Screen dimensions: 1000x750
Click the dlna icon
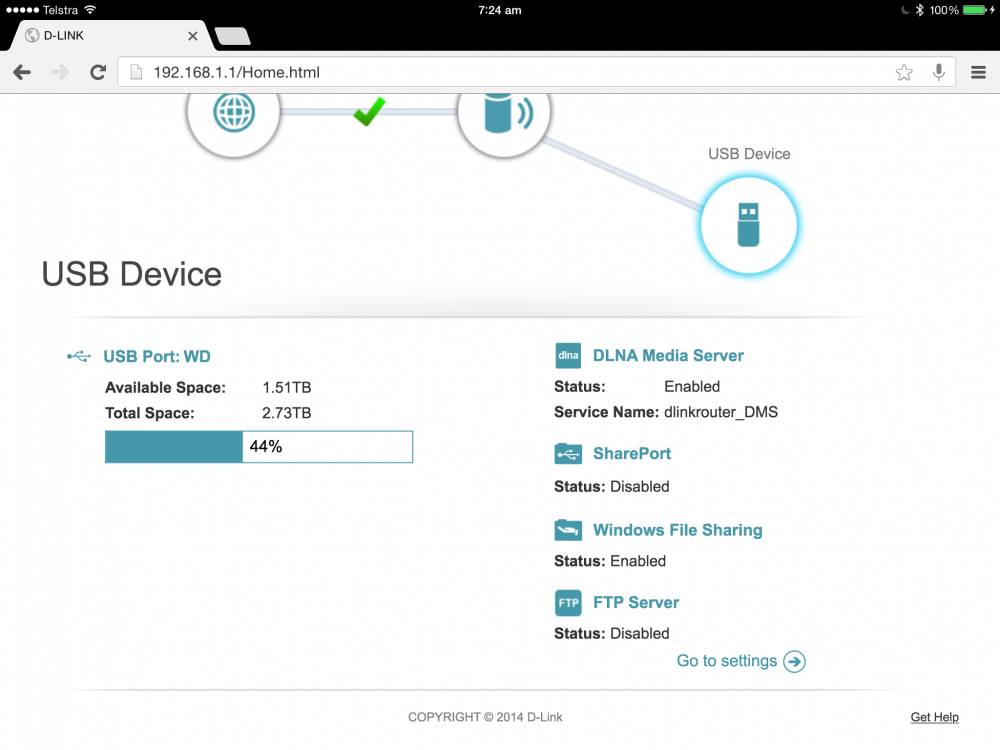568,355
